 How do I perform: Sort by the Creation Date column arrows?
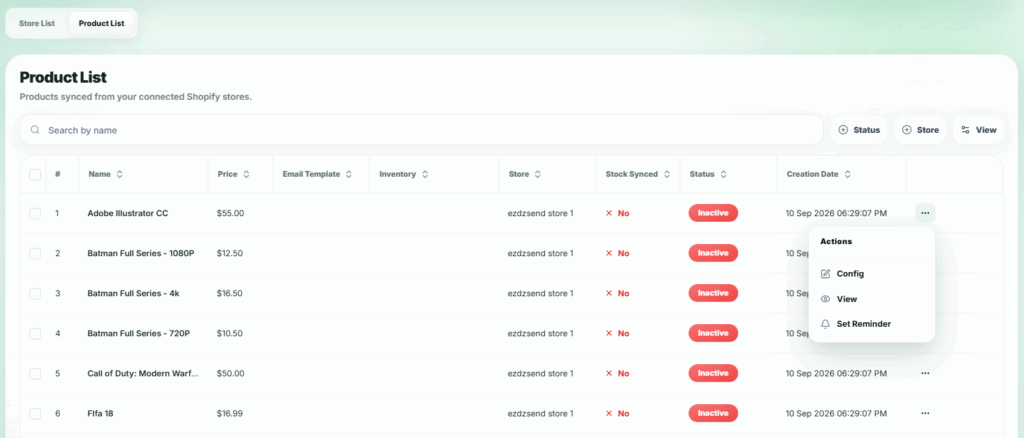pos(847,174)
